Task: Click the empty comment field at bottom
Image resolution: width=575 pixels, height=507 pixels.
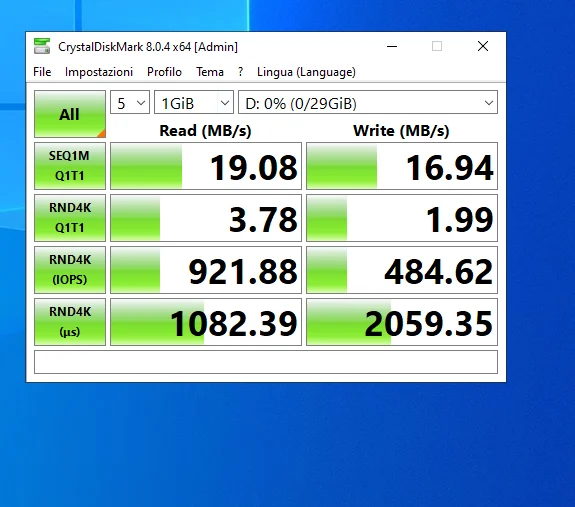Action: 266,362
